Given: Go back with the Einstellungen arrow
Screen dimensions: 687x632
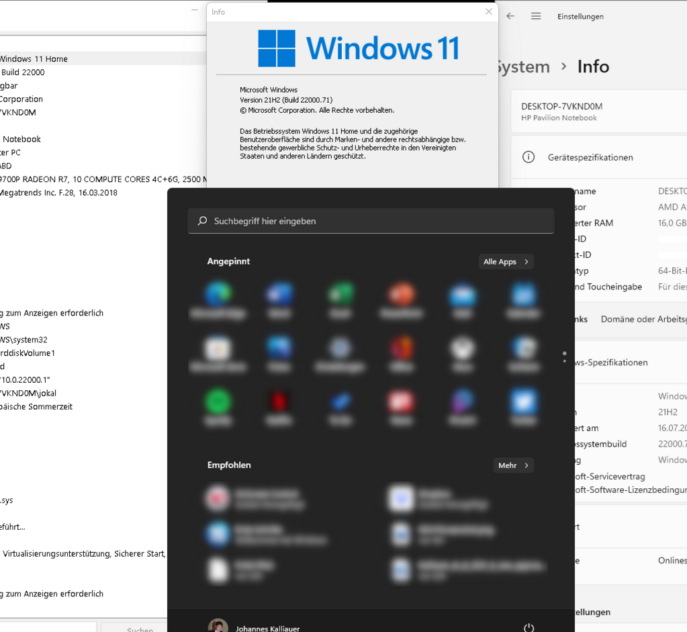Looking at the screenshot, I should (x=510, y=16).
